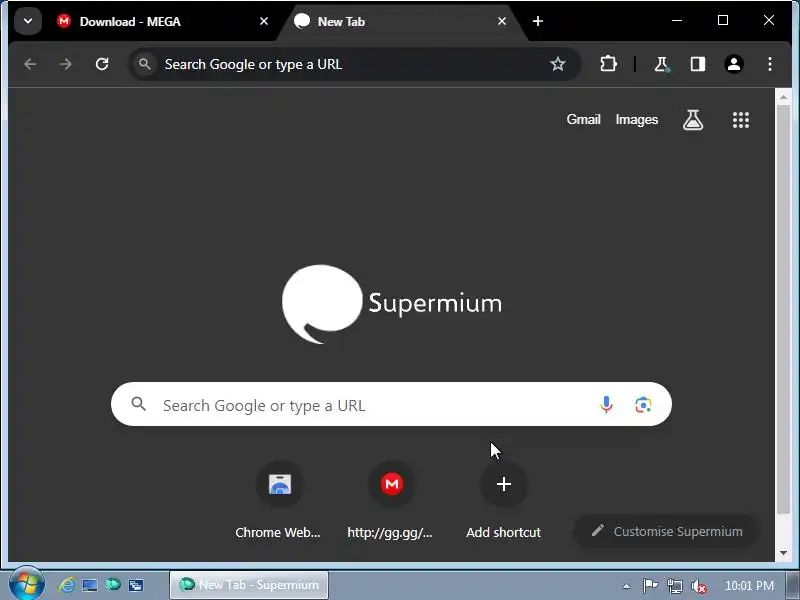
Task: Show hidden tray icons arrow
Action: [626, 586]
